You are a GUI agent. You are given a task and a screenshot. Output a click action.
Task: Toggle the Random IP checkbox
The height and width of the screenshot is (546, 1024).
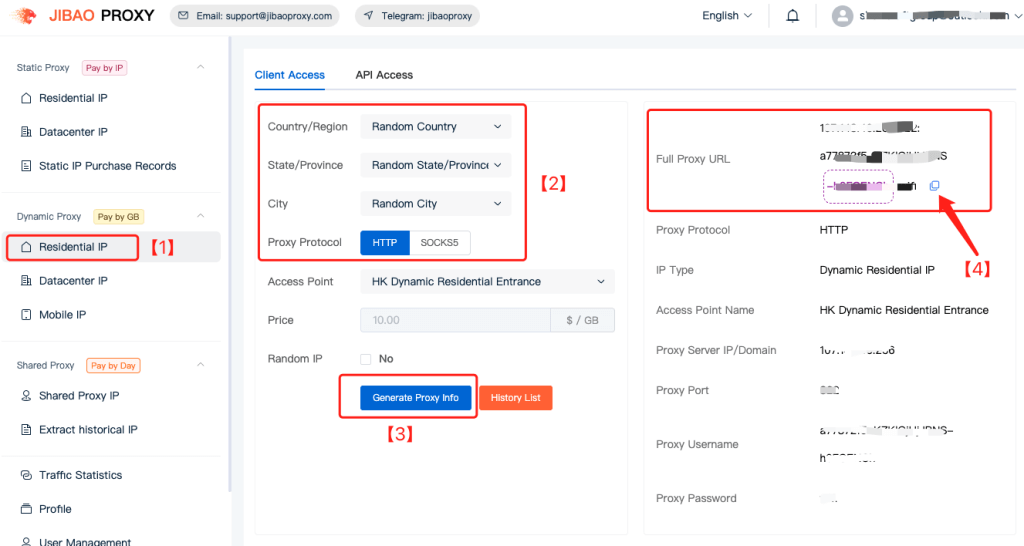pyautogui.click(x=365, y=359)
